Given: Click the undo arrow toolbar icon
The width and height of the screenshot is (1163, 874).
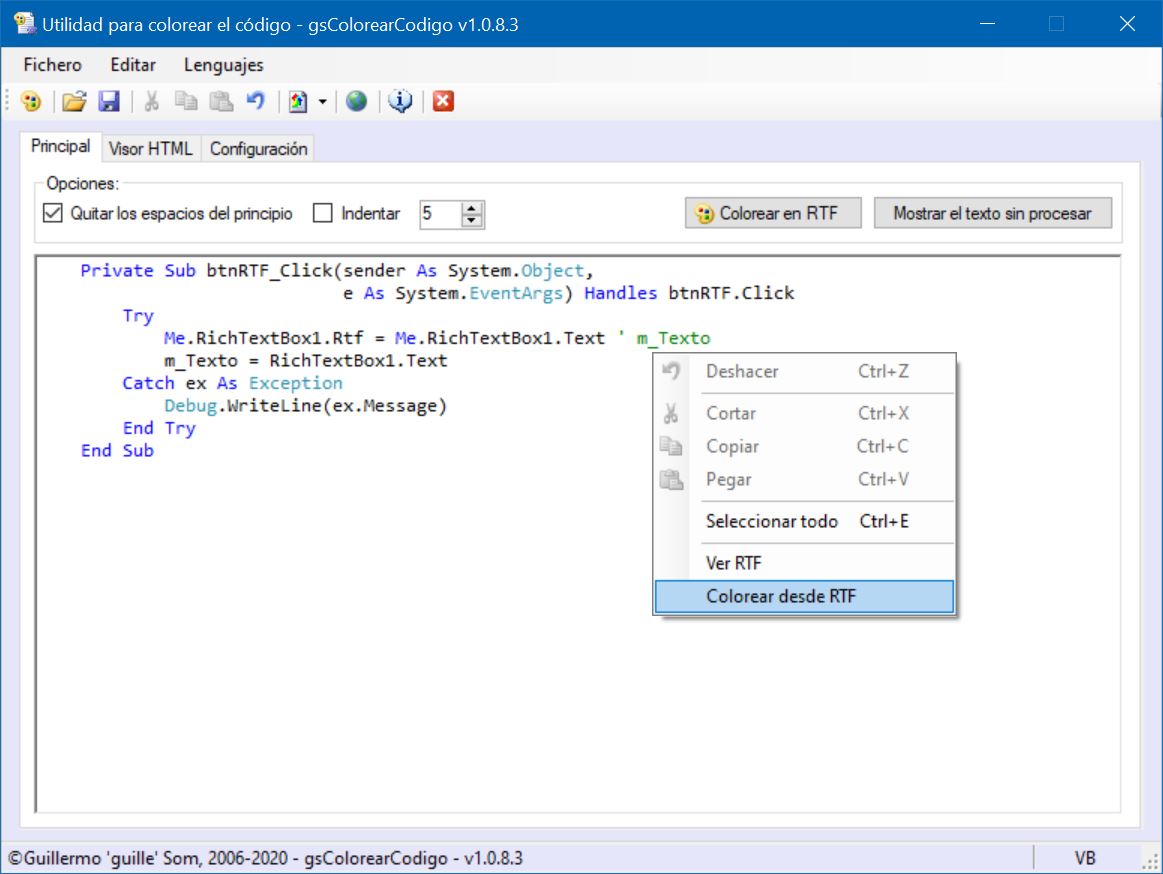Looking at the screenshot, I should point(256,101).
